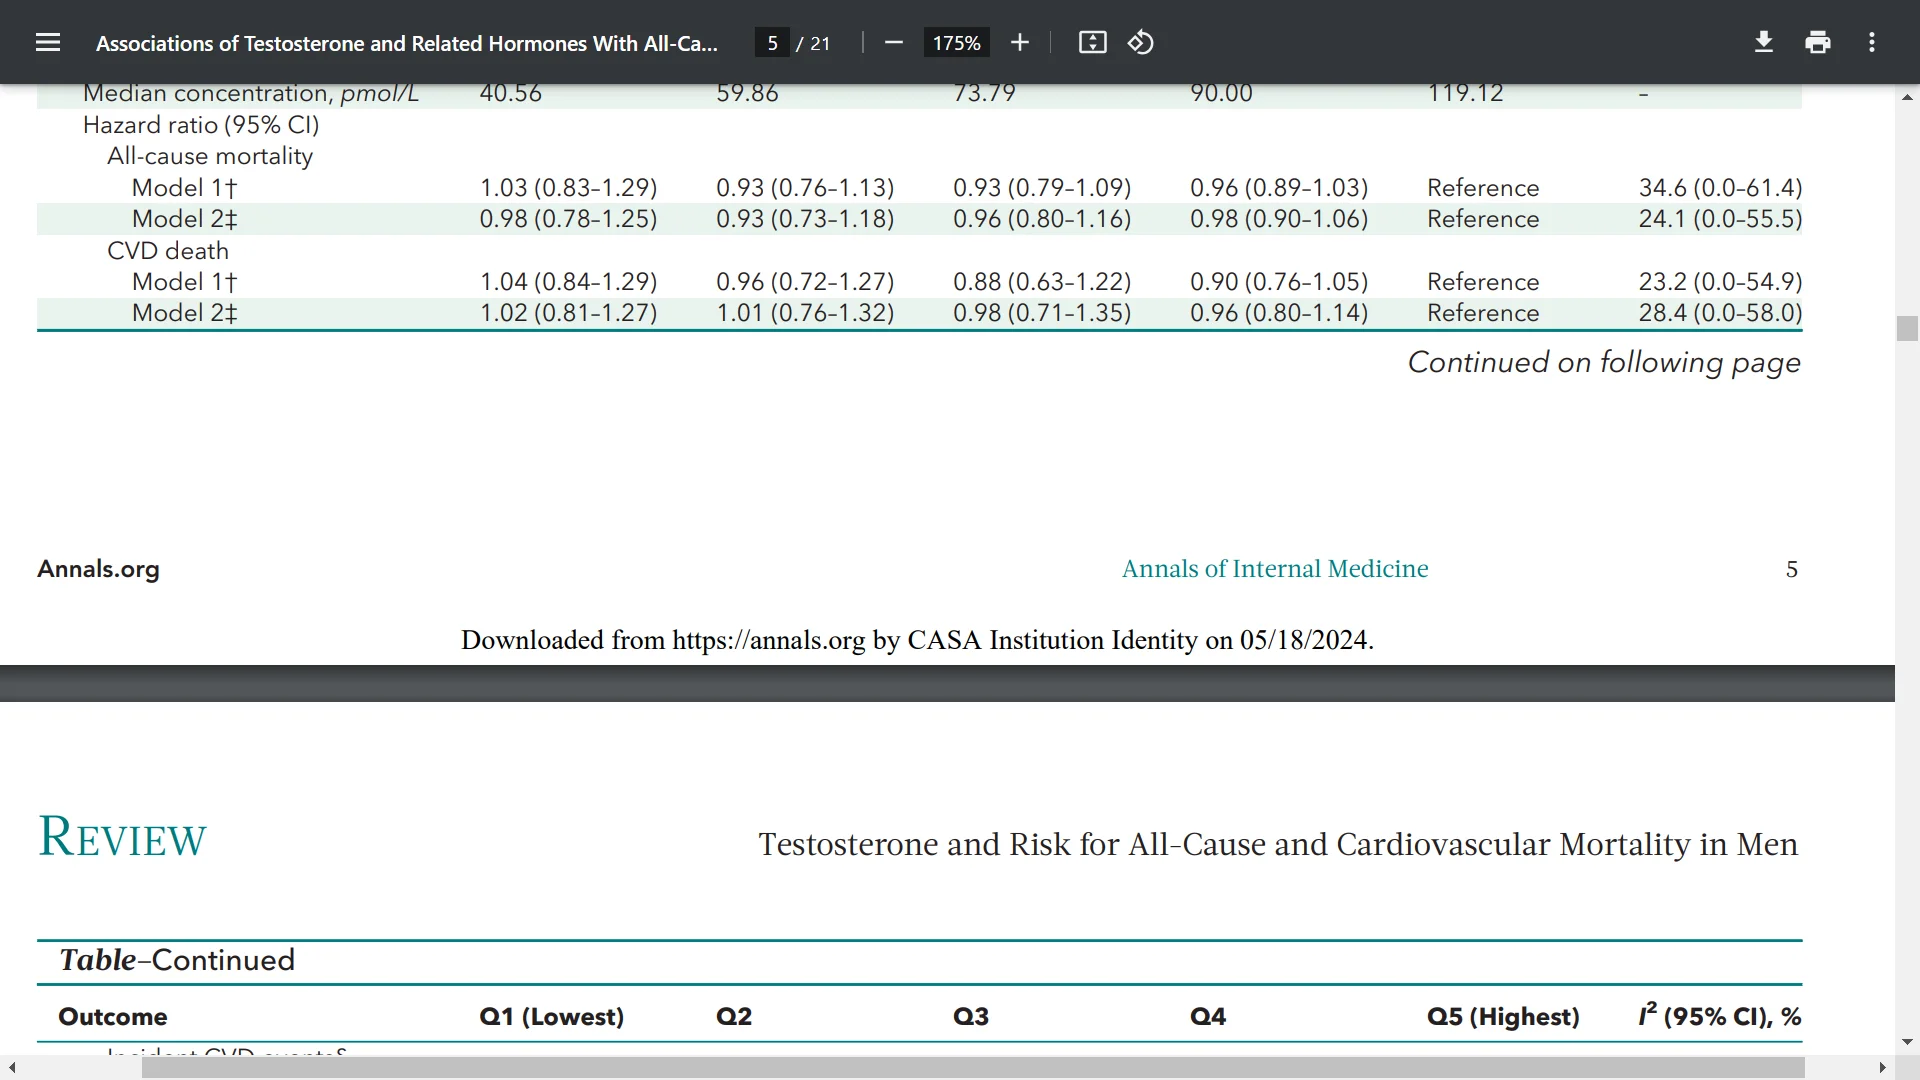Click the 'Downloaded from https://annals.org' line
Image resolution: width=1920 pixels, height=1080 pixels.
(917, 640)
